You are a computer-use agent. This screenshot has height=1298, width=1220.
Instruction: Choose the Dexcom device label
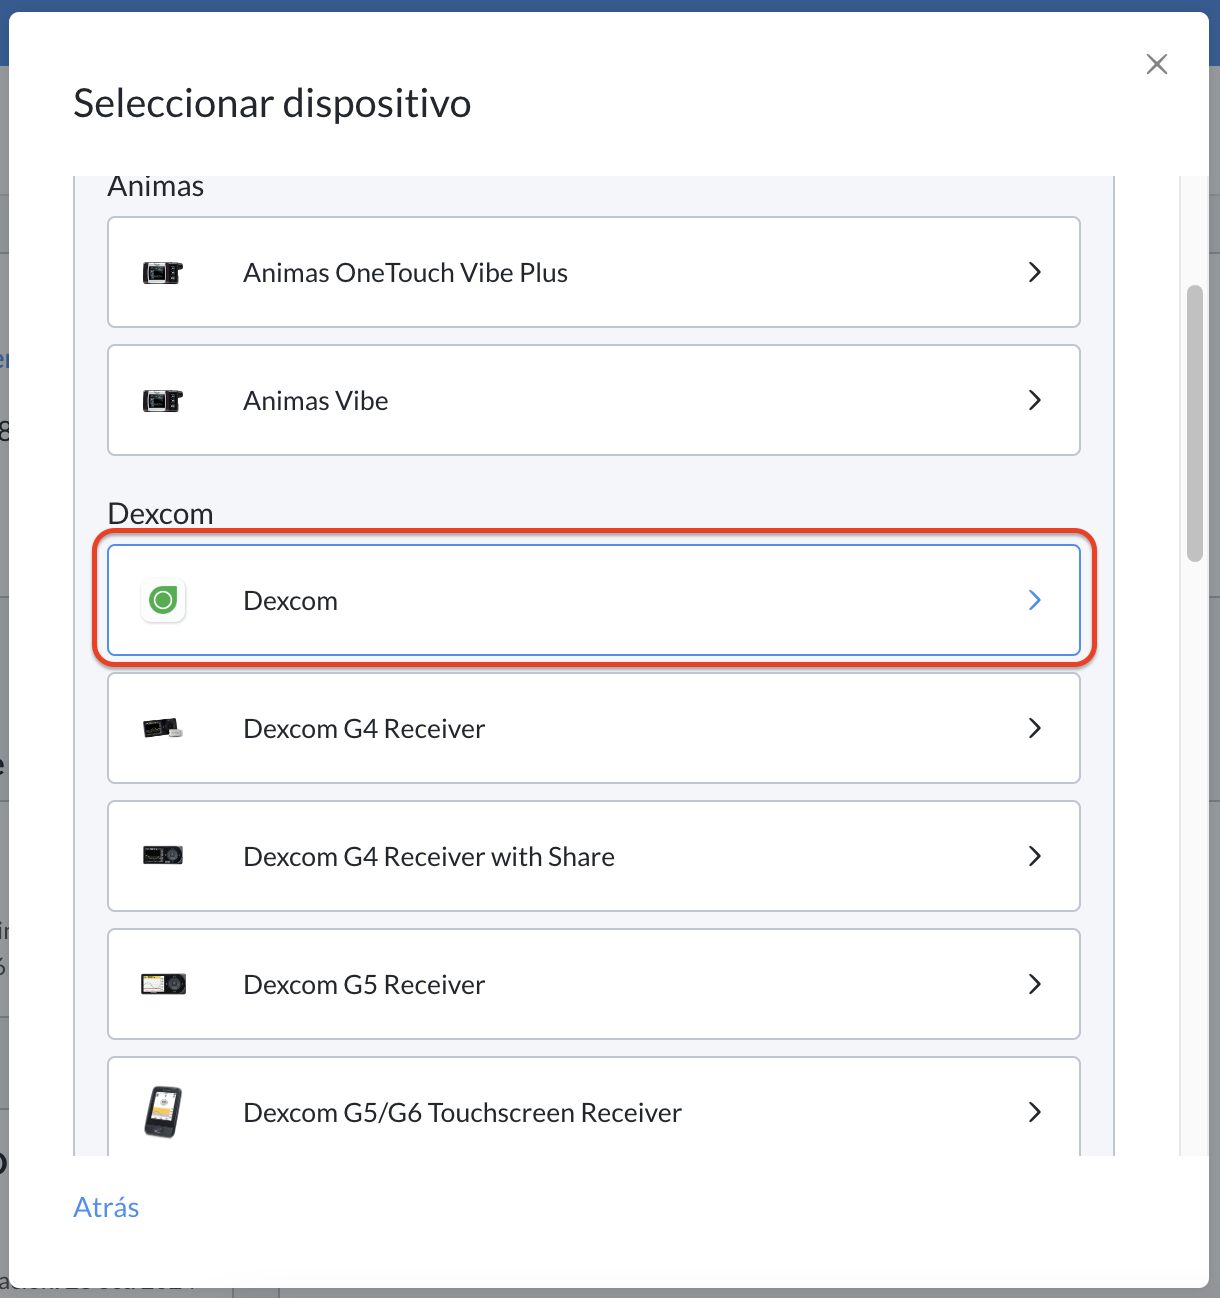(x=291, y=601)
